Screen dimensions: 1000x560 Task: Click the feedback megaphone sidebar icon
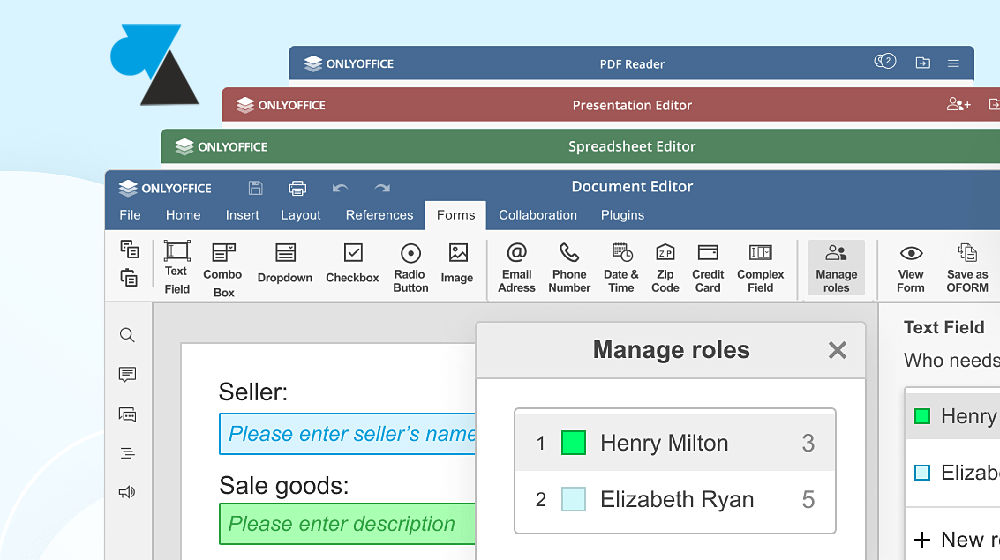pyautogui.click(x=127, y=492)
